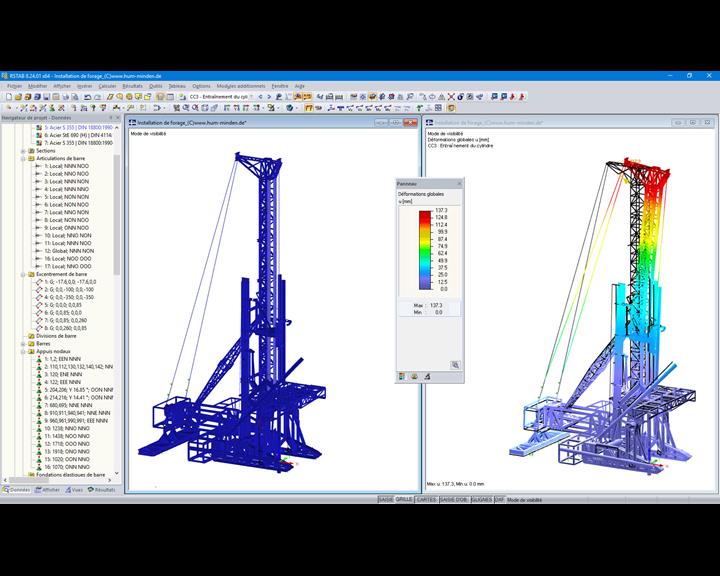Screen dimensions: 720x576
Task: Click the filter tab icon at Panneau bottom
Action: click(427, 377)
